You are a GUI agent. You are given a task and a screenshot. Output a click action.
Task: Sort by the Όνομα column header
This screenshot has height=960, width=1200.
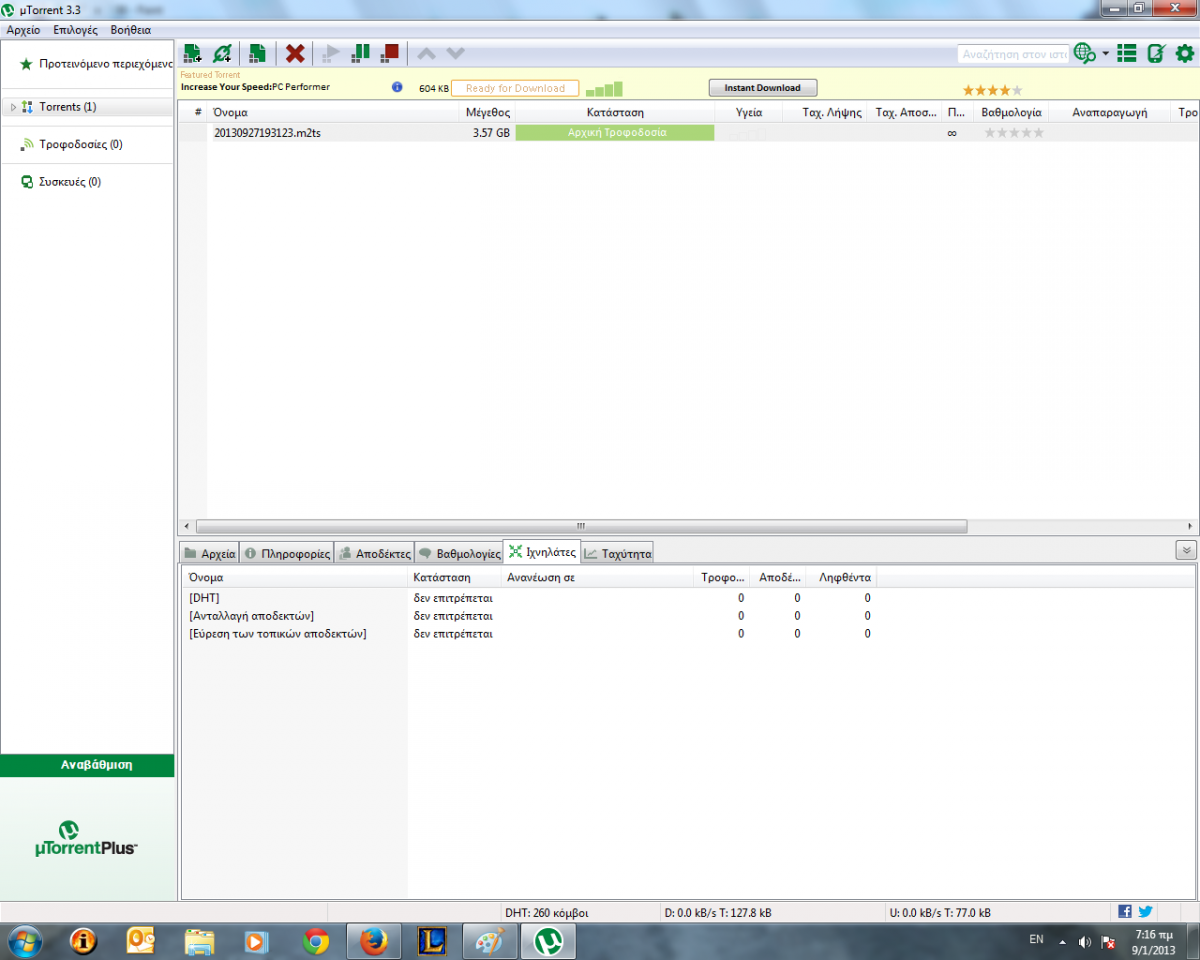click(333, 113)
